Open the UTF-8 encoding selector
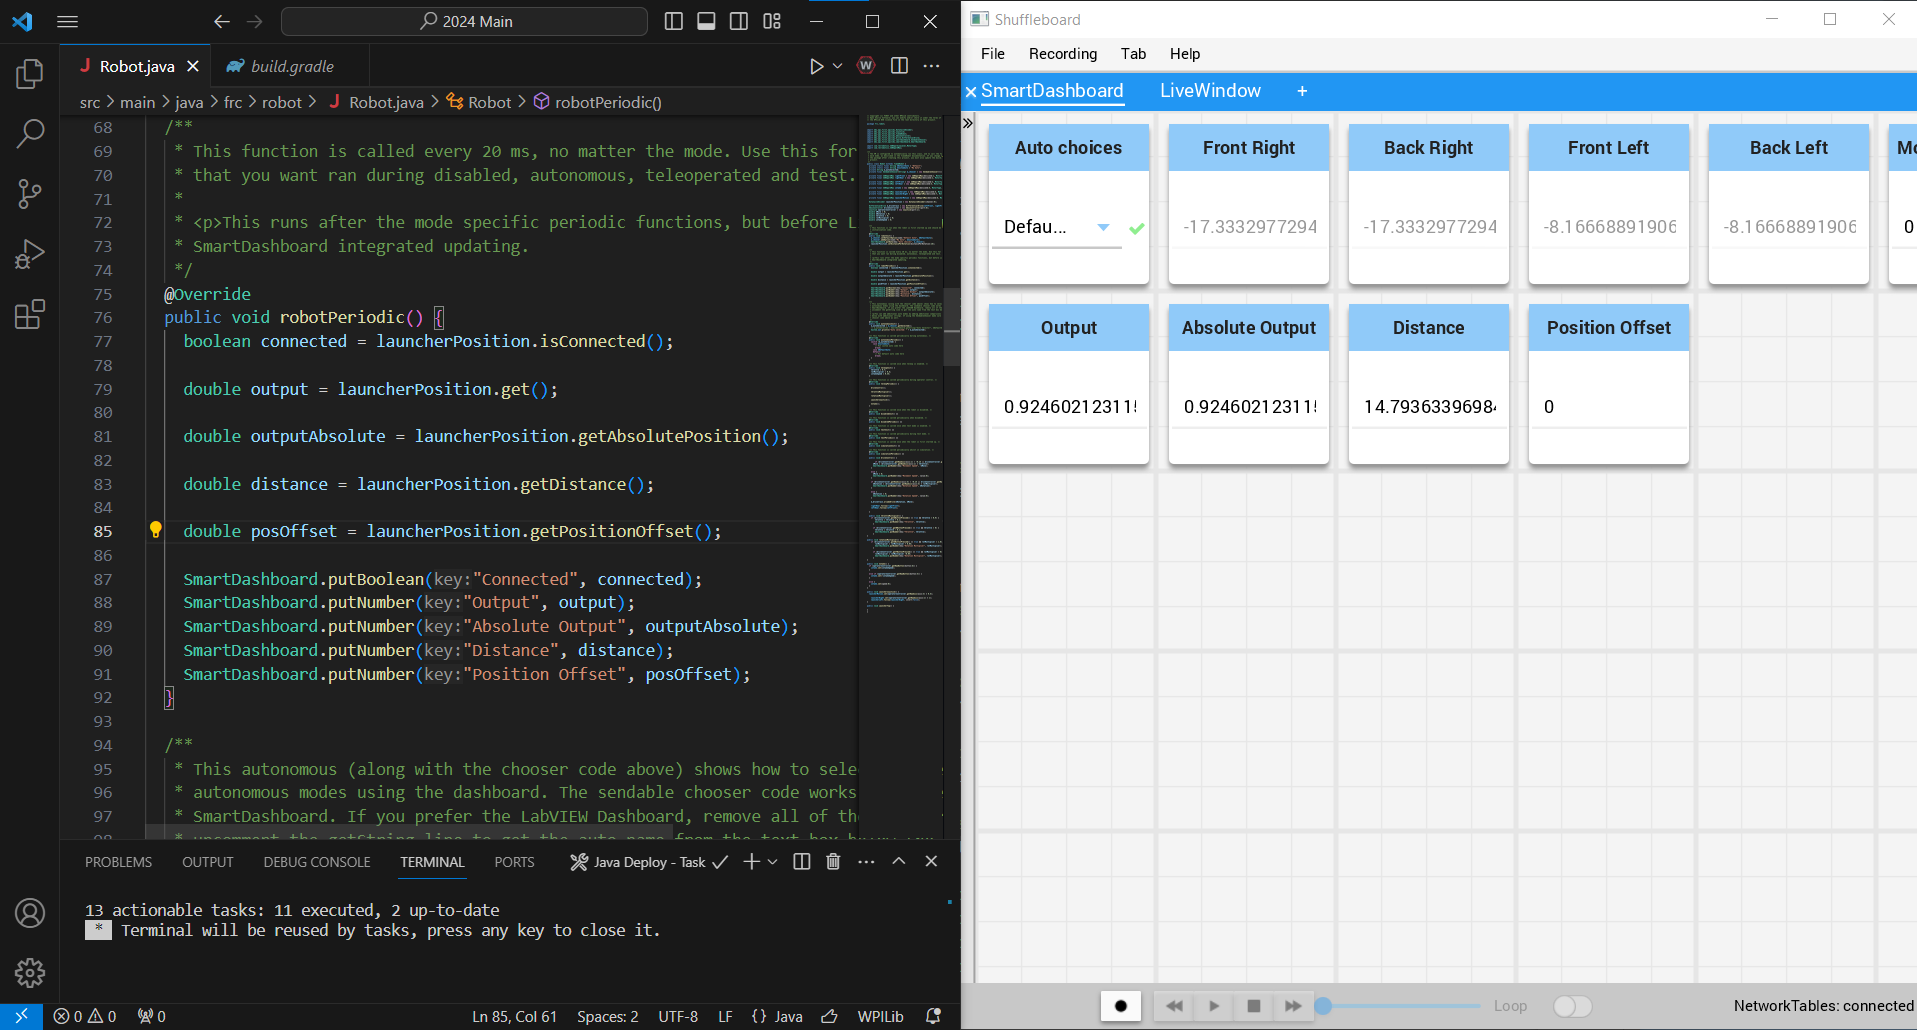This screenshot has height=1030, width=1917. coord(678,1016)
